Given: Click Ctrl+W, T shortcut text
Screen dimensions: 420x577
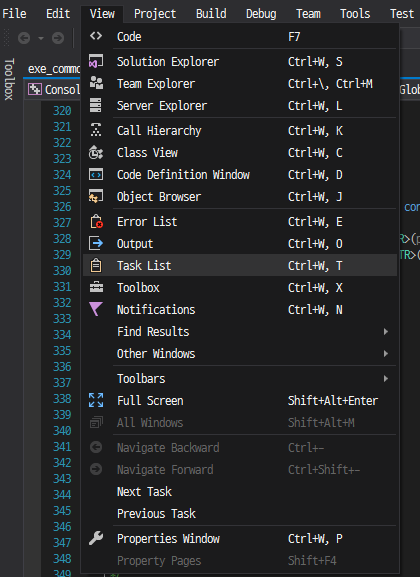Looking at the screenshot, I should 315,266.
